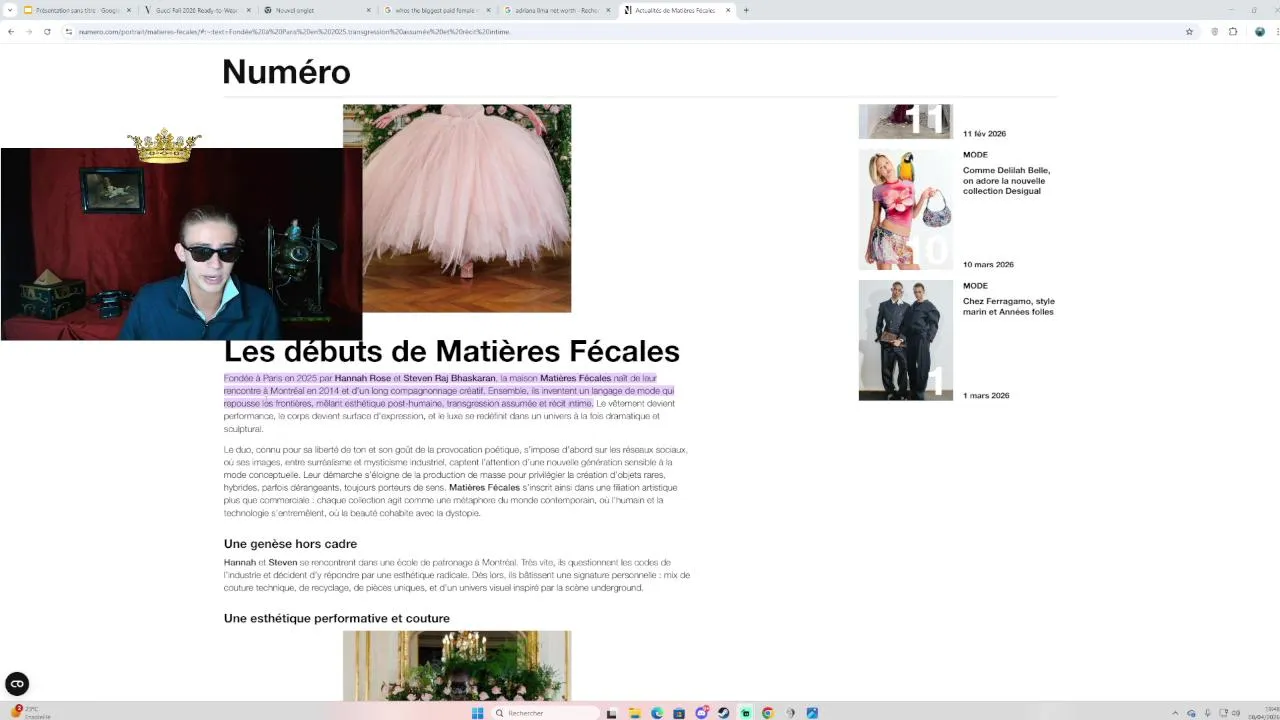The width and height of the screenshot is (1280, 720).
Task: Go forward with the arrow button
Action: [28, 31]
